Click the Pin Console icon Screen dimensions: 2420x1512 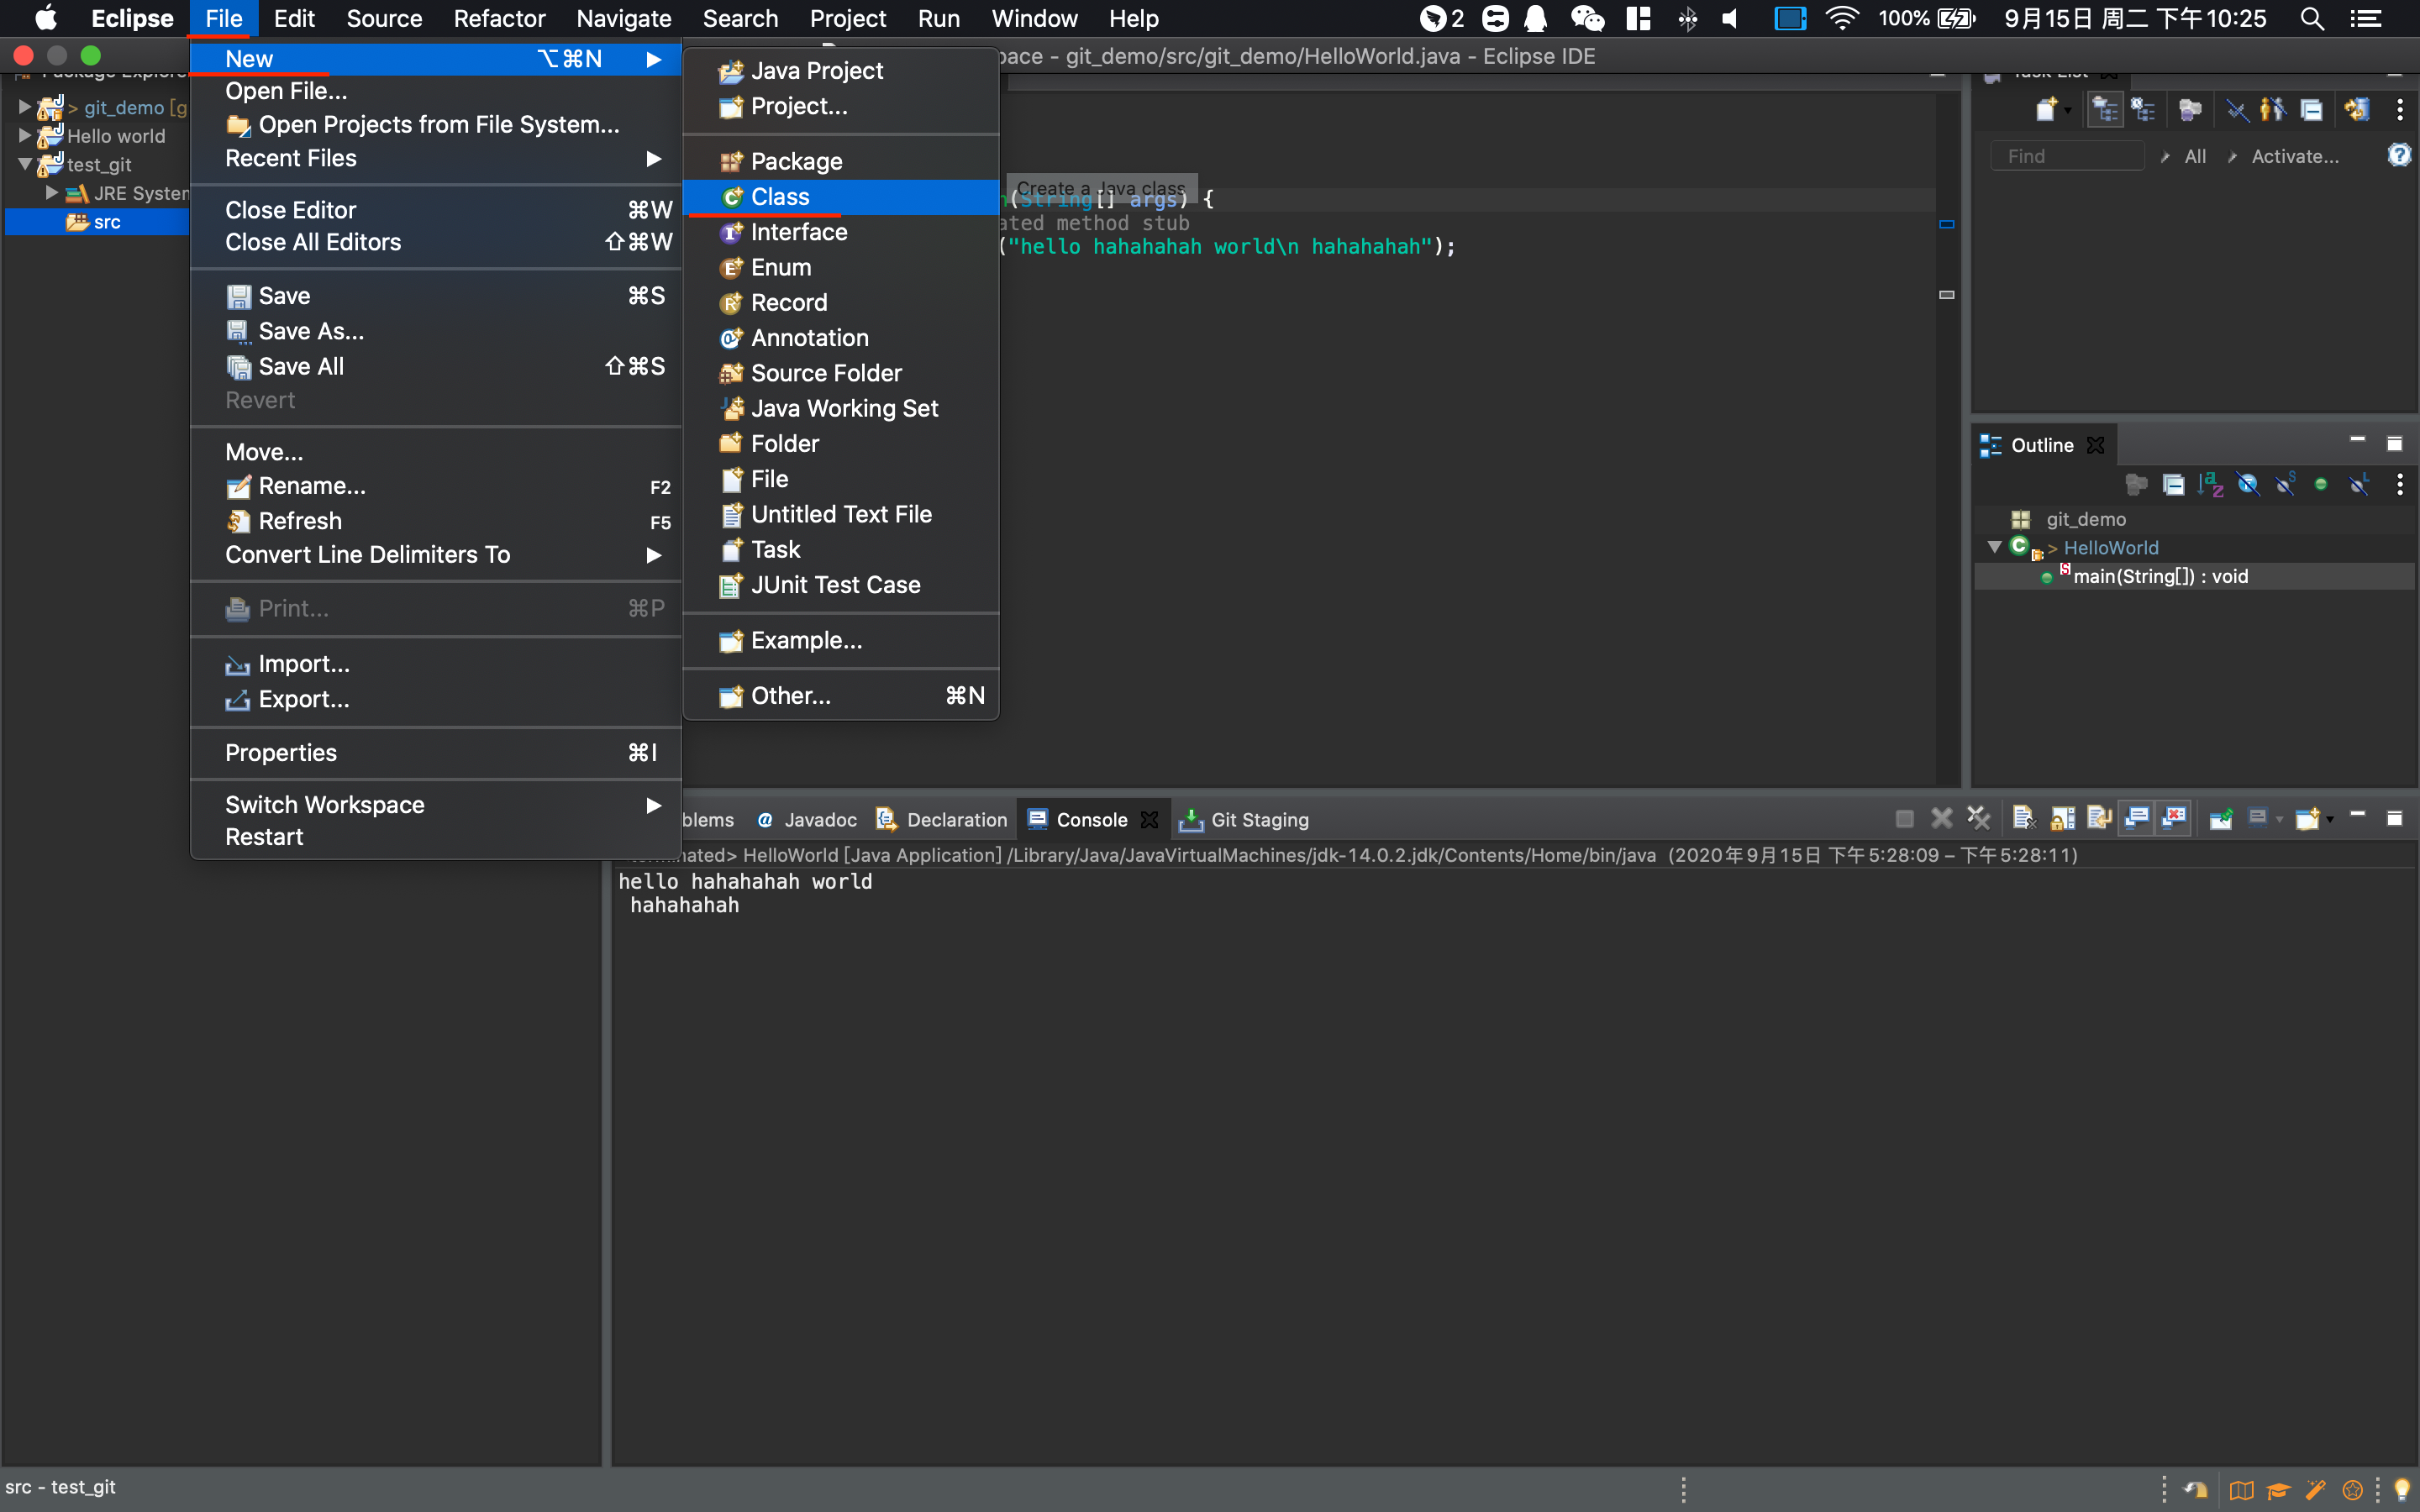point(2220,819)
